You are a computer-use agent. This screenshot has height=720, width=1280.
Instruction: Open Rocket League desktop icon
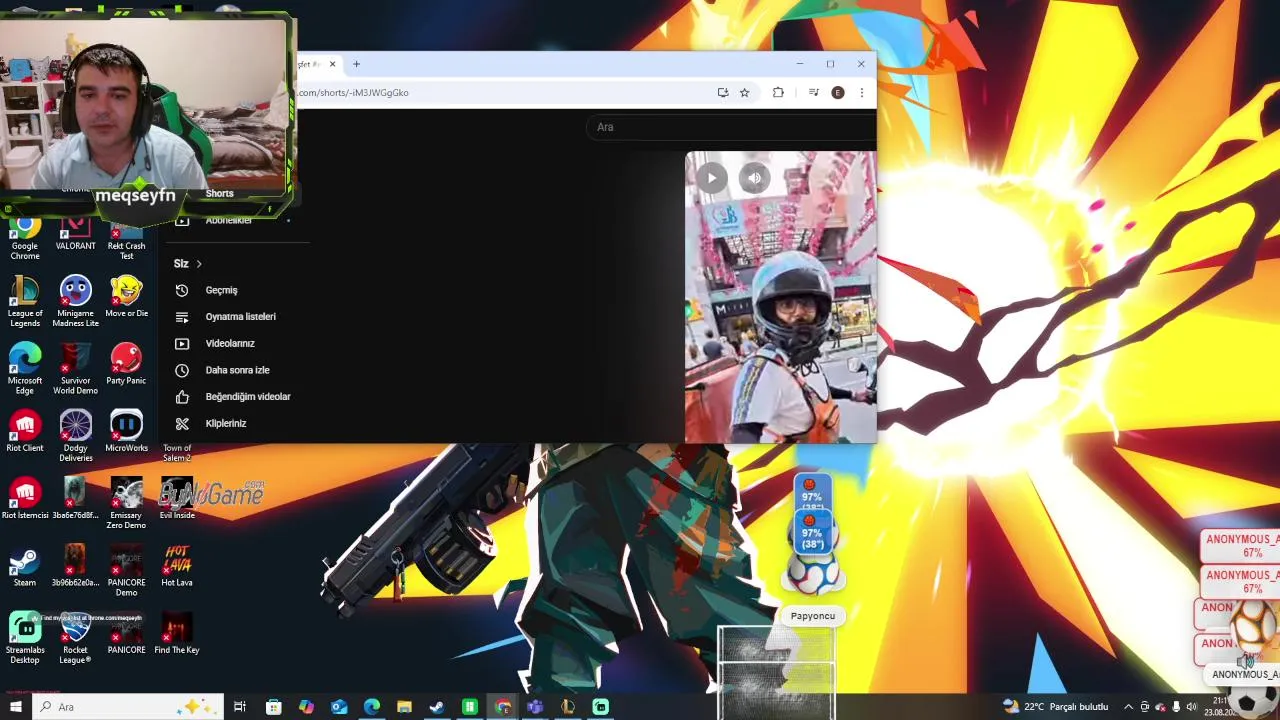pos(76,638)
